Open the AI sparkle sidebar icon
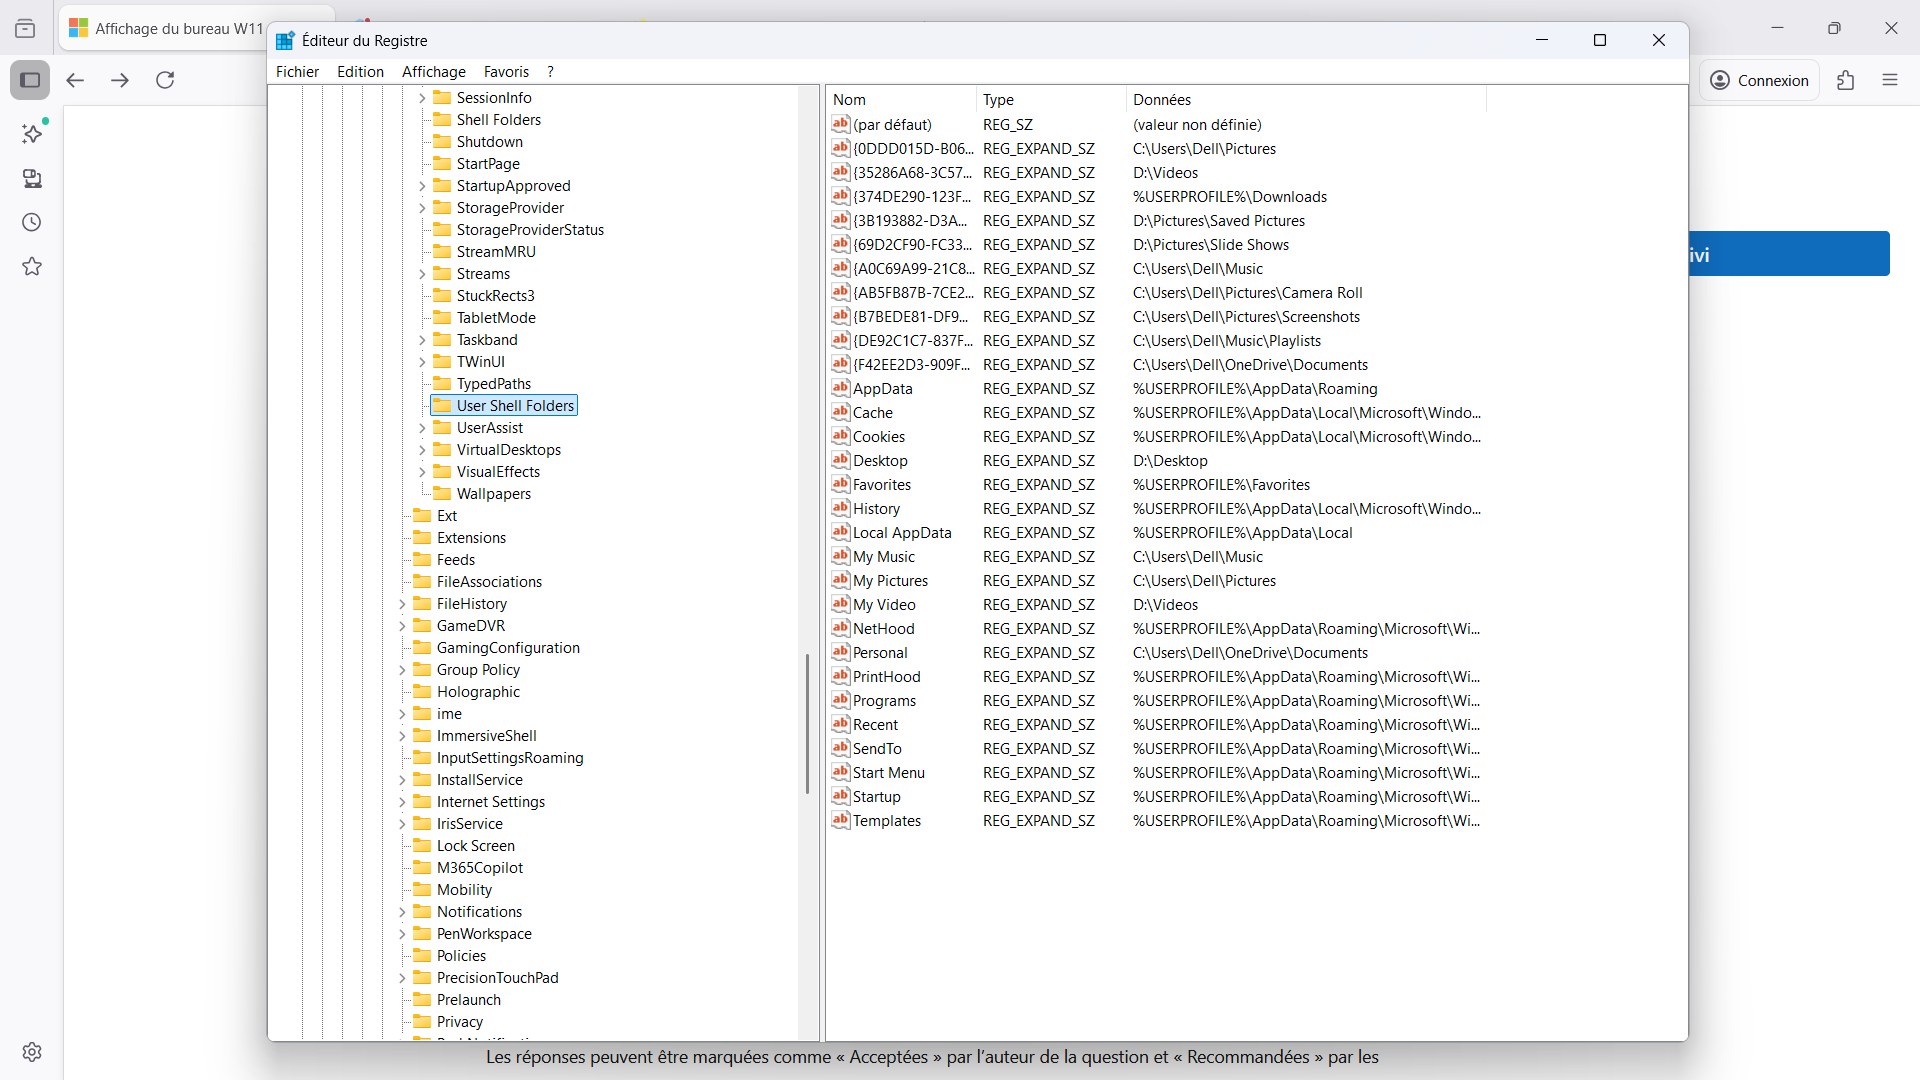The image size is (1920, 1080). (32, 133)
